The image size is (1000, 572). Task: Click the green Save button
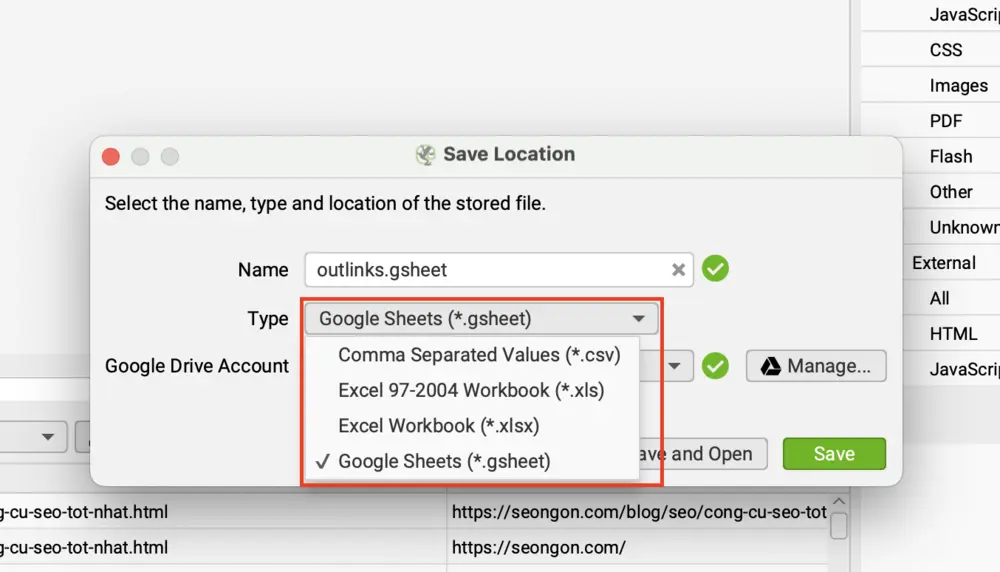834,453
